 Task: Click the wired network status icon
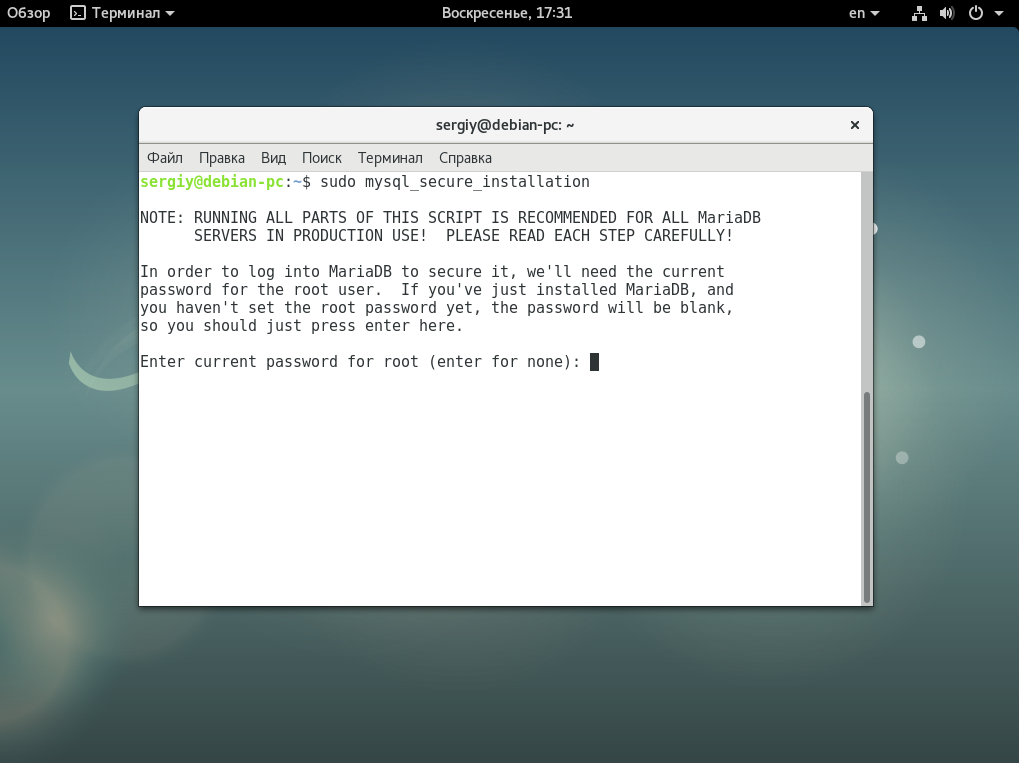pos(920,13)
